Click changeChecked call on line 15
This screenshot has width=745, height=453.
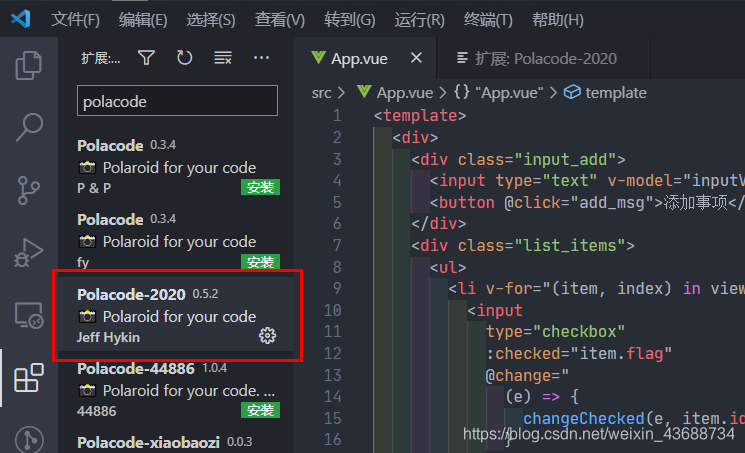pyautogui.click(x=583, y=418)
